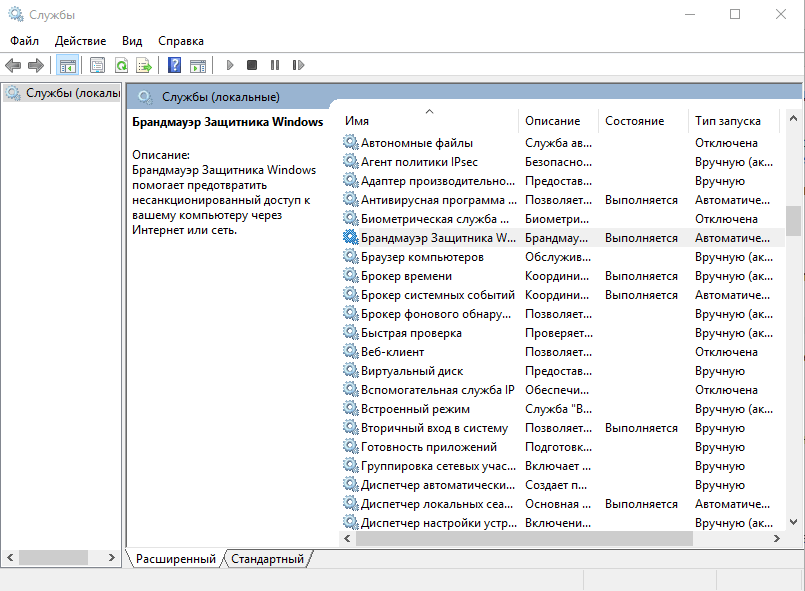Click Службы (локальные) panel header

click(221, 97)
